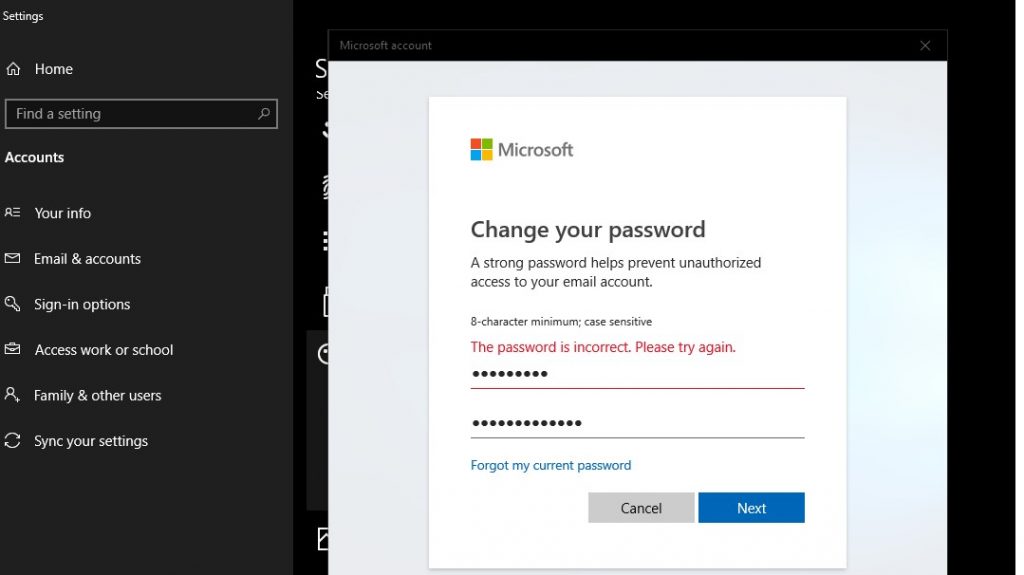Click the Your info person-card icon
The width and height of the screenshot is (1024, 575).
13,213
